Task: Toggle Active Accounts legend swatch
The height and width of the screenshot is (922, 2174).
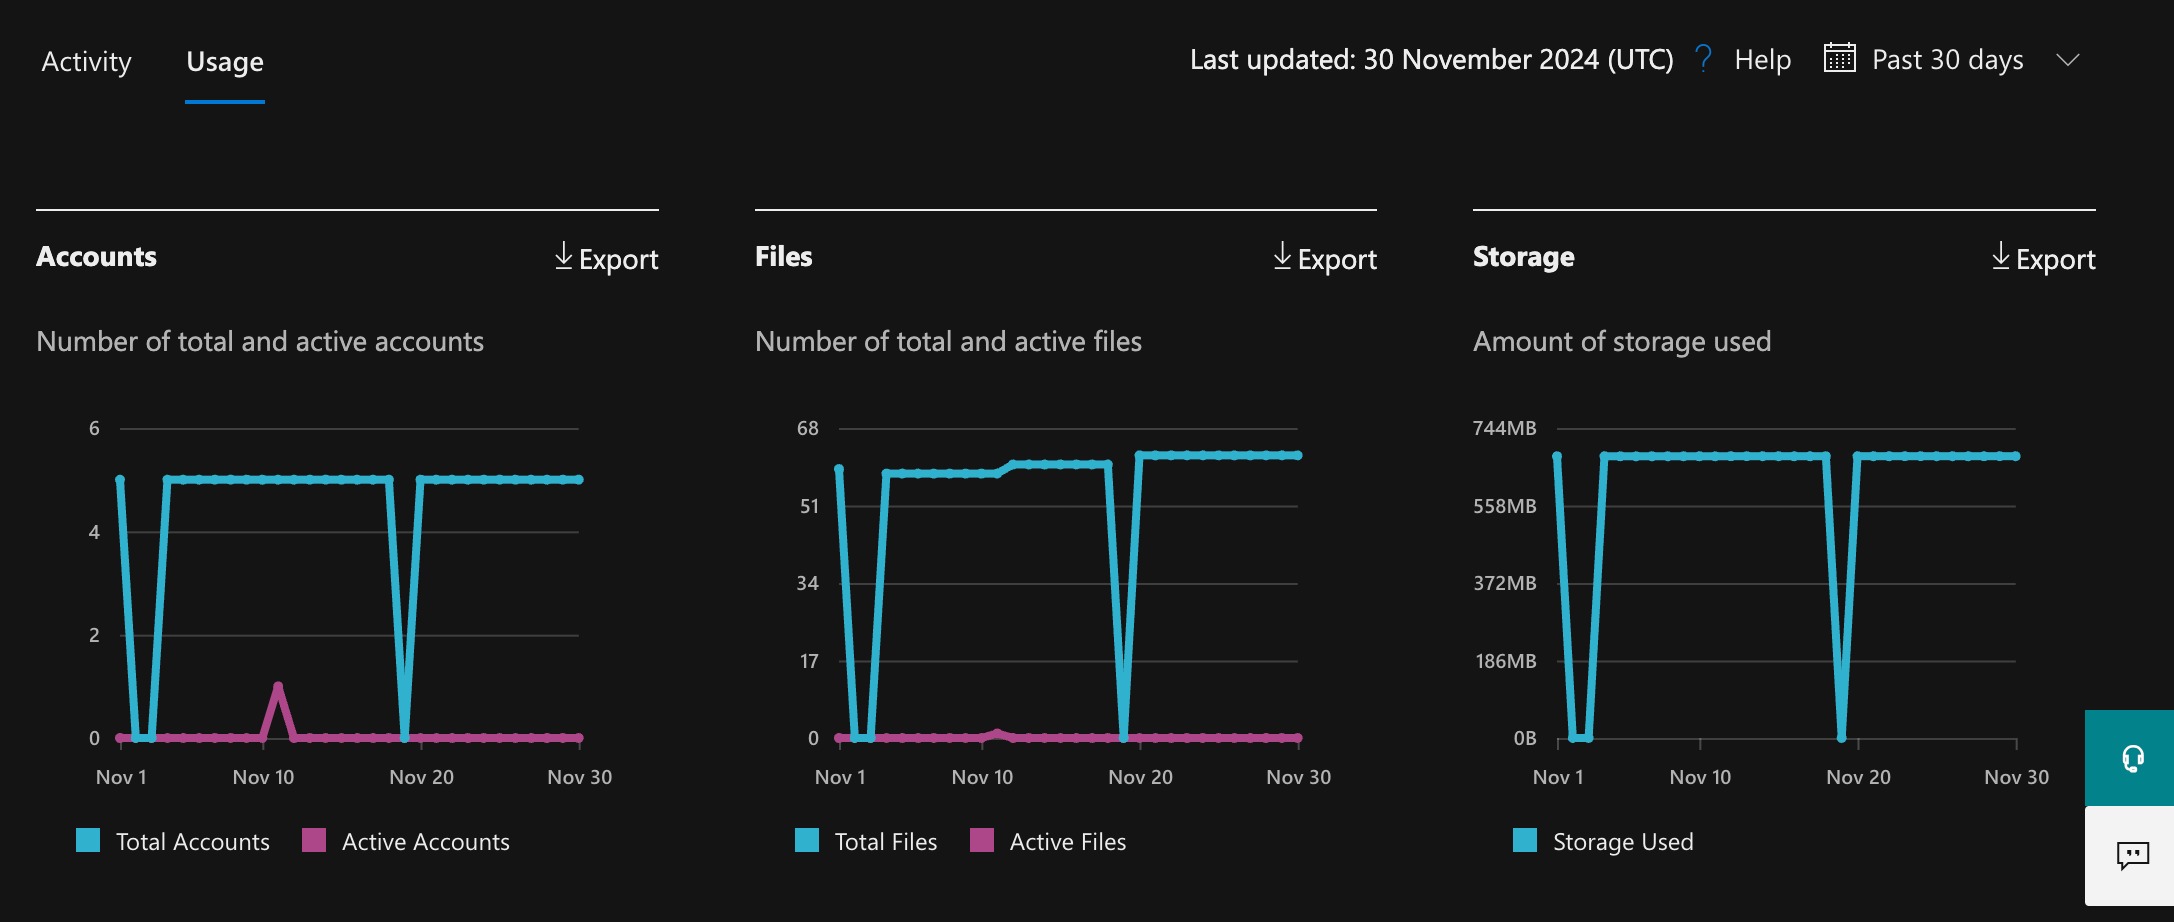Action: [314, 840]
